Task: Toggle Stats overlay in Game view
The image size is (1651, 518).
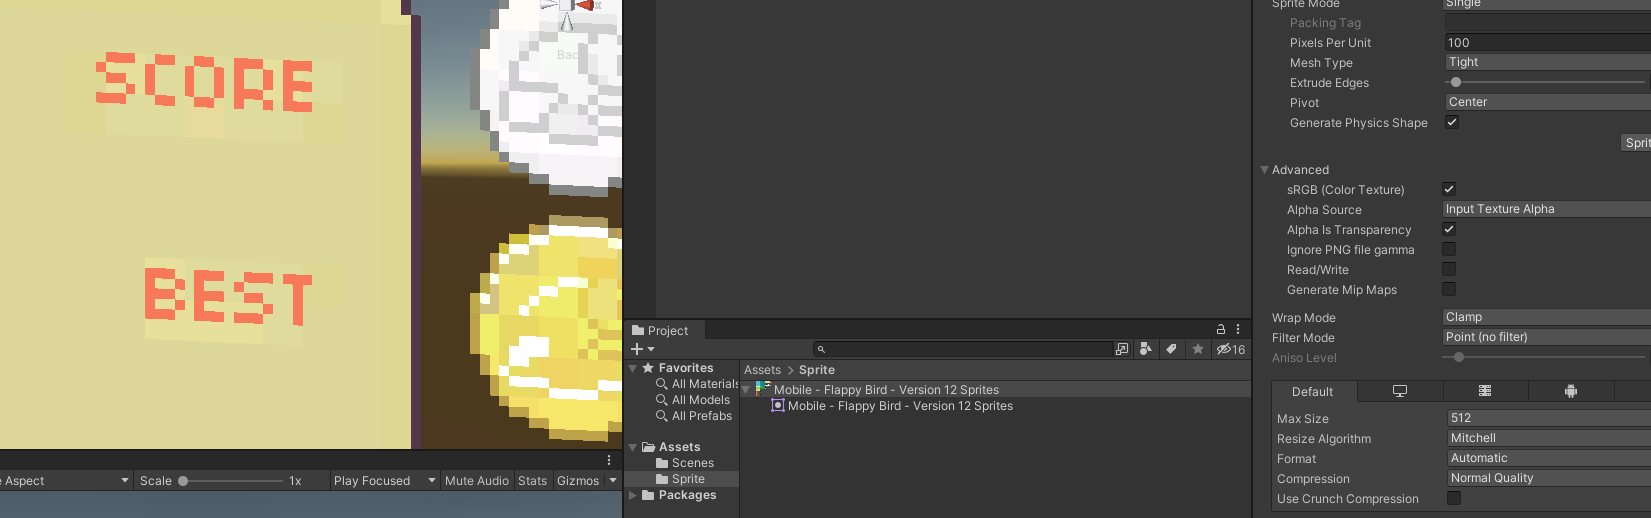Action: (533, 481)
